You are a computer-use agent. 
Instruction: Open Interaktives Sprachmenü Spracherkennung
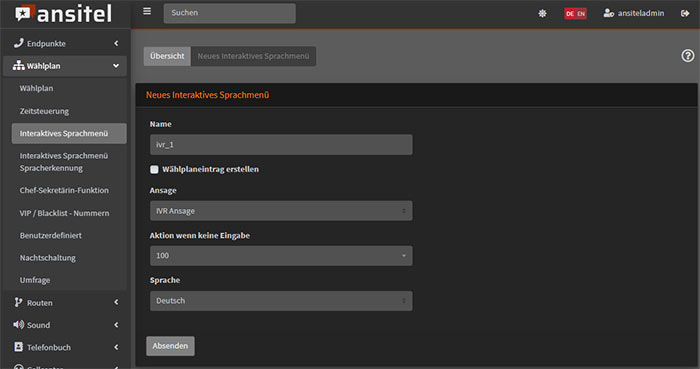point(64,162)
